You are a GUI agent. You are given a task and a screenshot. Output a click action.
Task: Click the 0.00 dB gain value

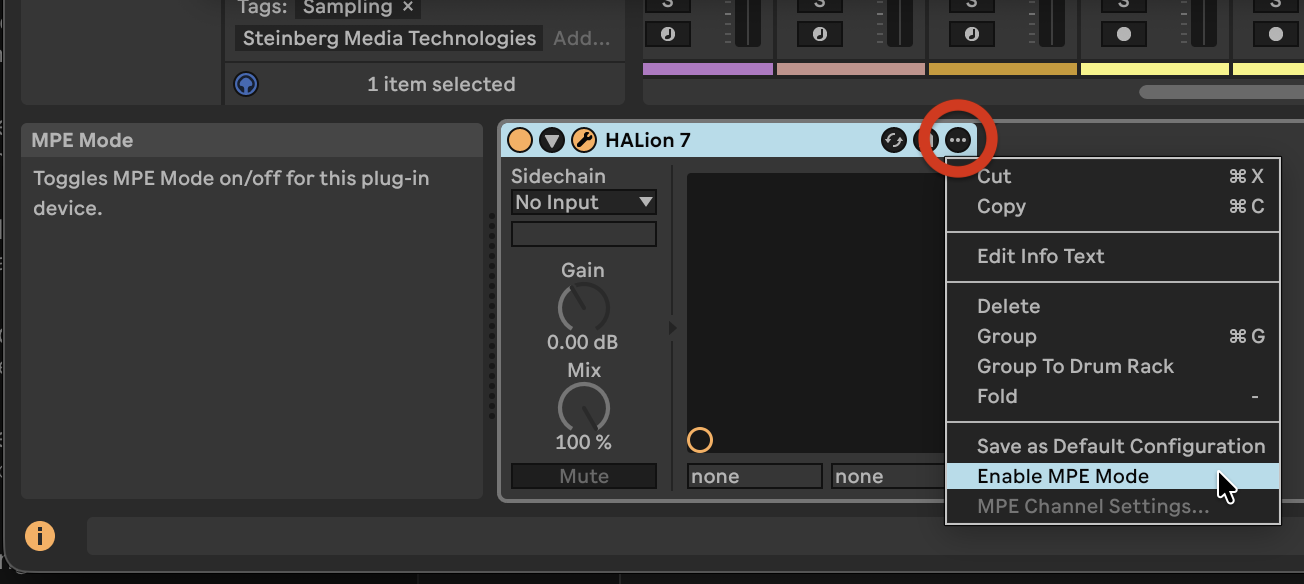583,342
